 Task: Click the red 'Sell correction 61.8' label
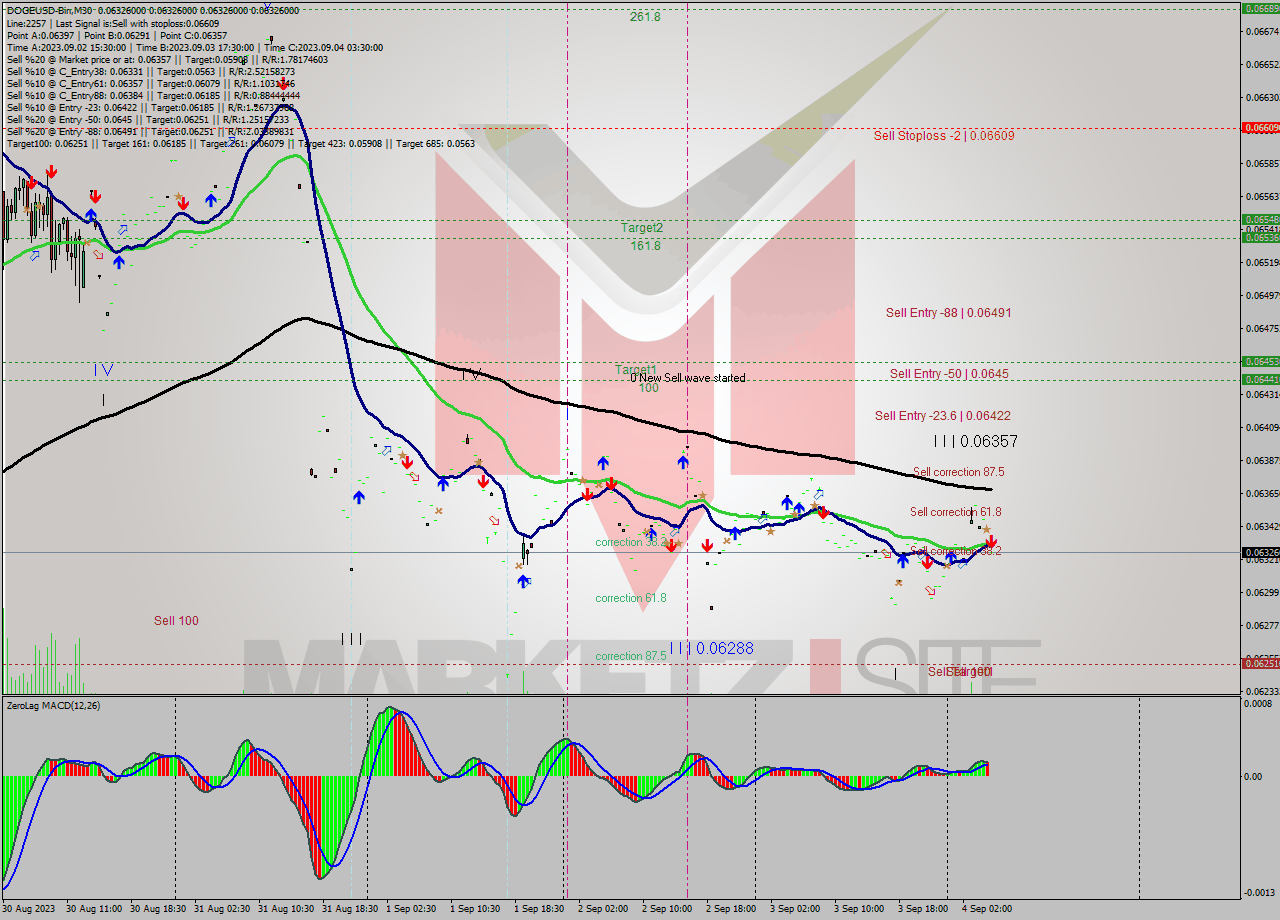click(956, 512)
